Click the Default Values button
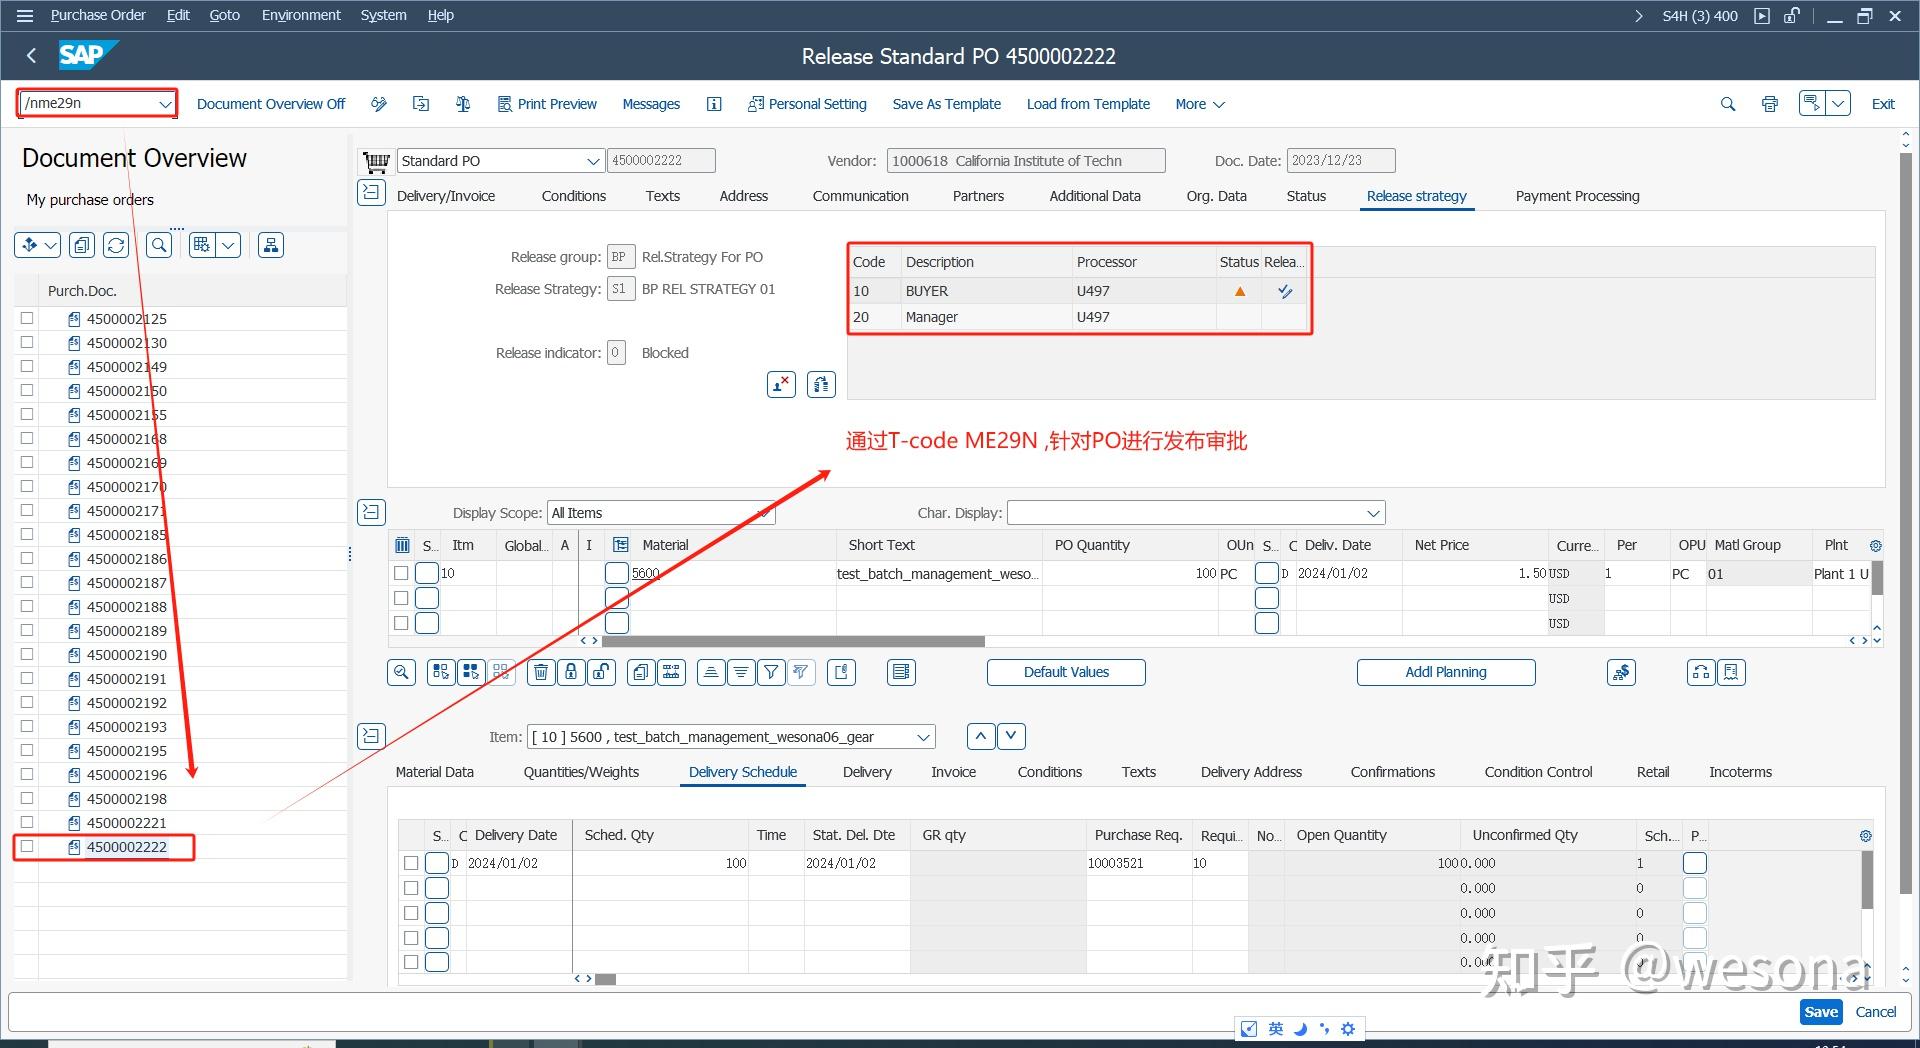 1065,672
